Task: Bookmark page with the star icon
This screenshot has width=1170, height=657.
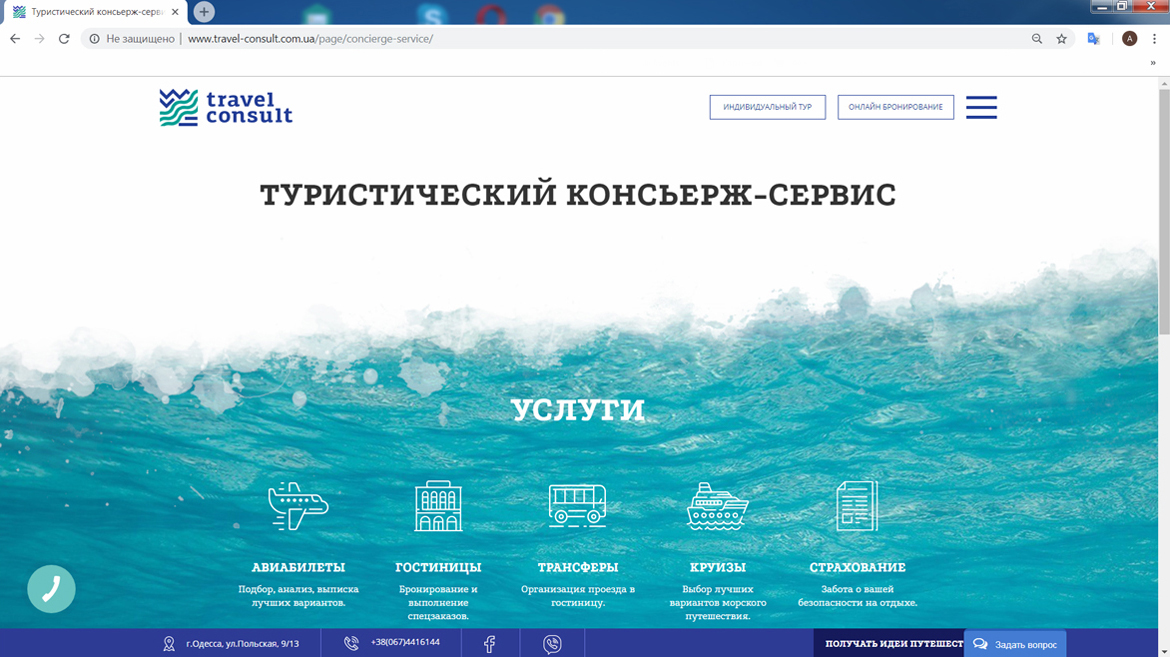Action: point(1062,39)
